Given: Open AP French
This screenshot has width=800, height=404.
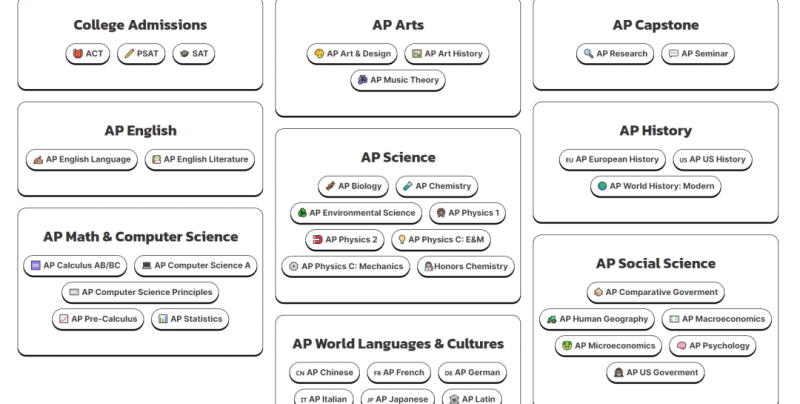Looking at the screenshot, I should pos(399,372).
